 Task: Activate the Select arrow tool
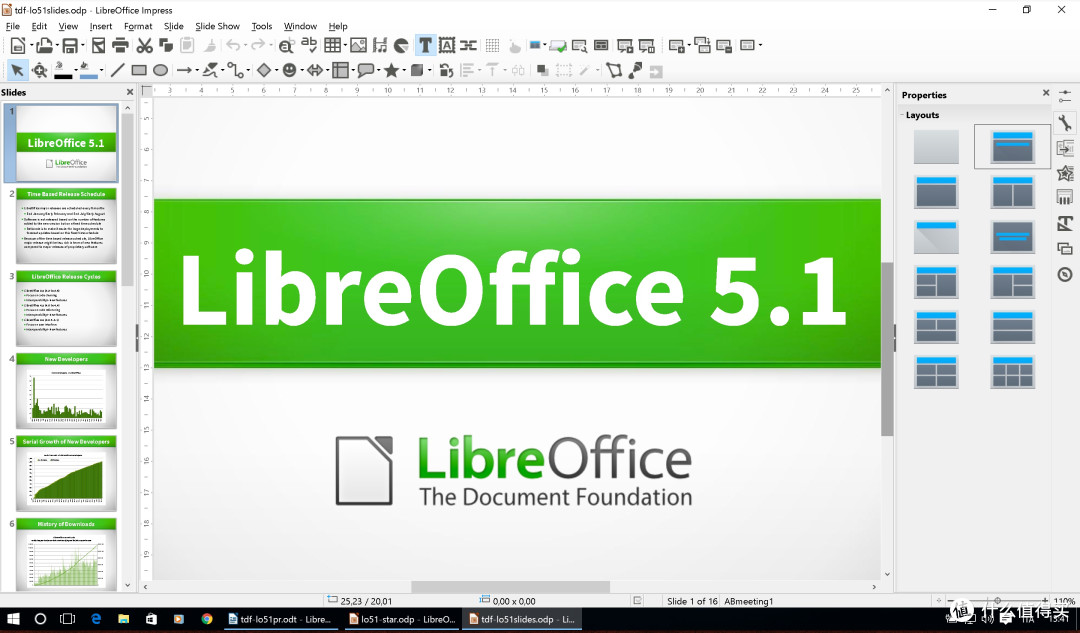click(x=17, y=70)
